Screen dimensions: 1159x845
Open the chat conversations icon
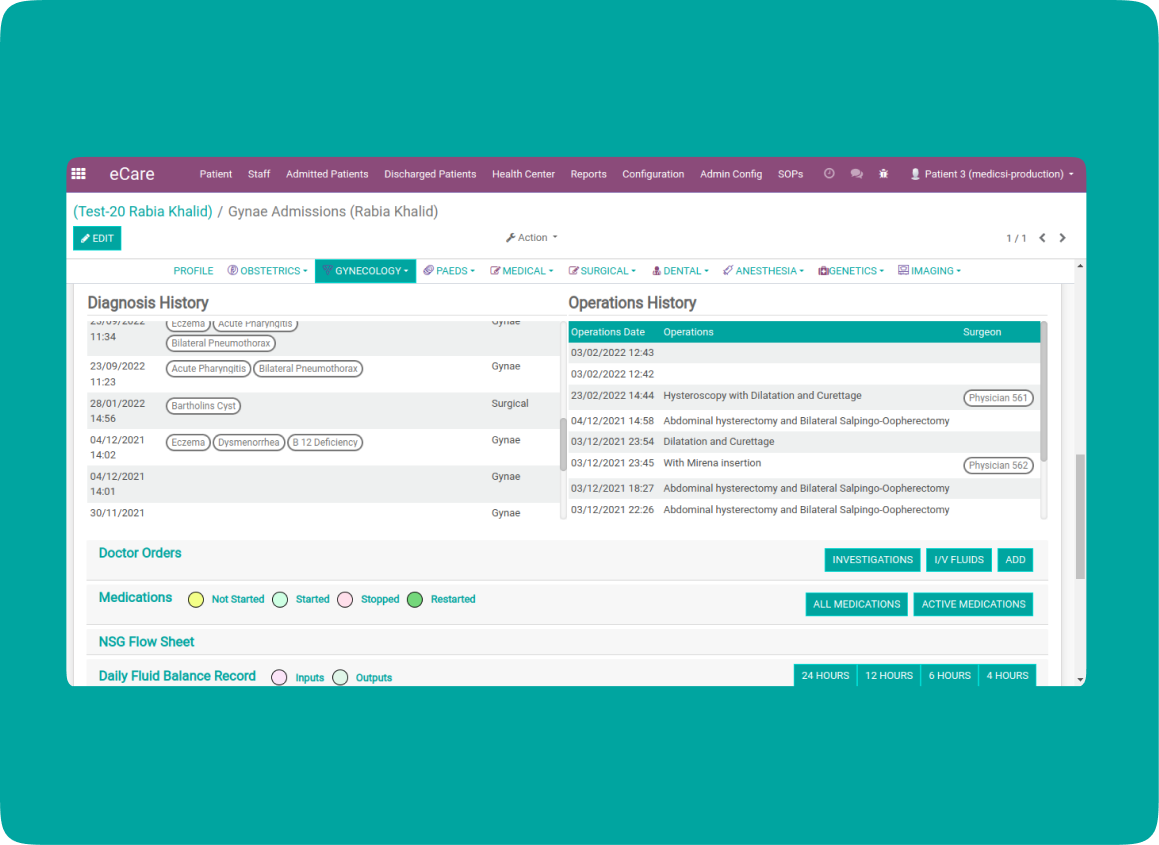click(856, 174)
